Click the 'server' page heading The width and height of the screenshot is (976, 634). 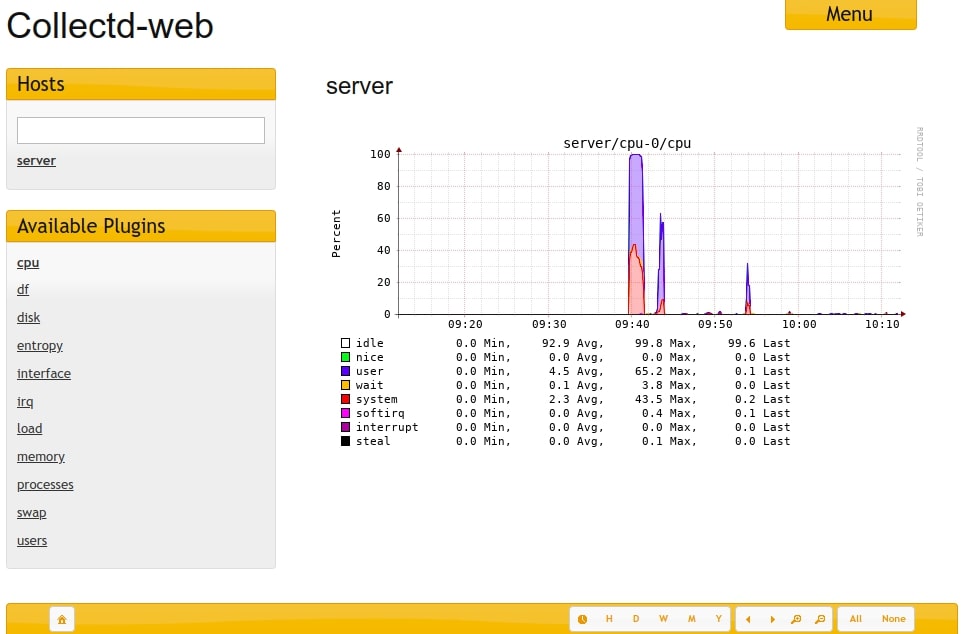pos(359,86)
